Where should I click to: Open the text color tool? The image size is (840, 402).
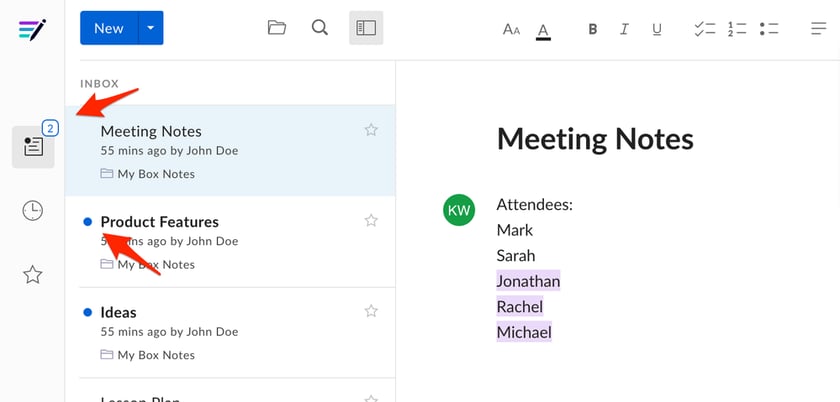coord(543,31)
